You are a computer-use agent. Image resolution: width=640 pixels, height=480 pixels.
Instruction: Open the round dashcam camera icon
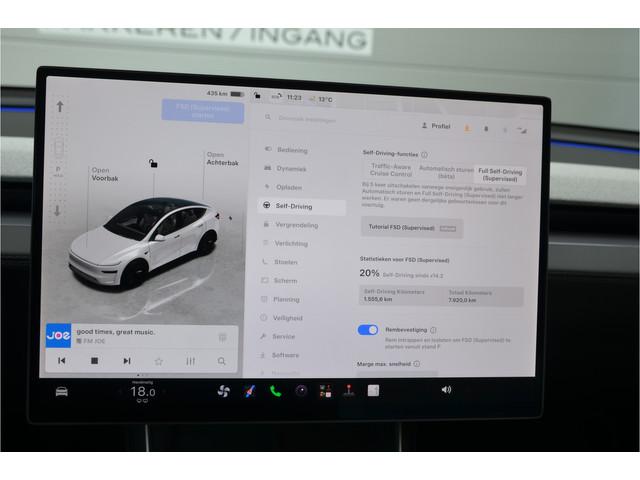(x=301, y=391)
